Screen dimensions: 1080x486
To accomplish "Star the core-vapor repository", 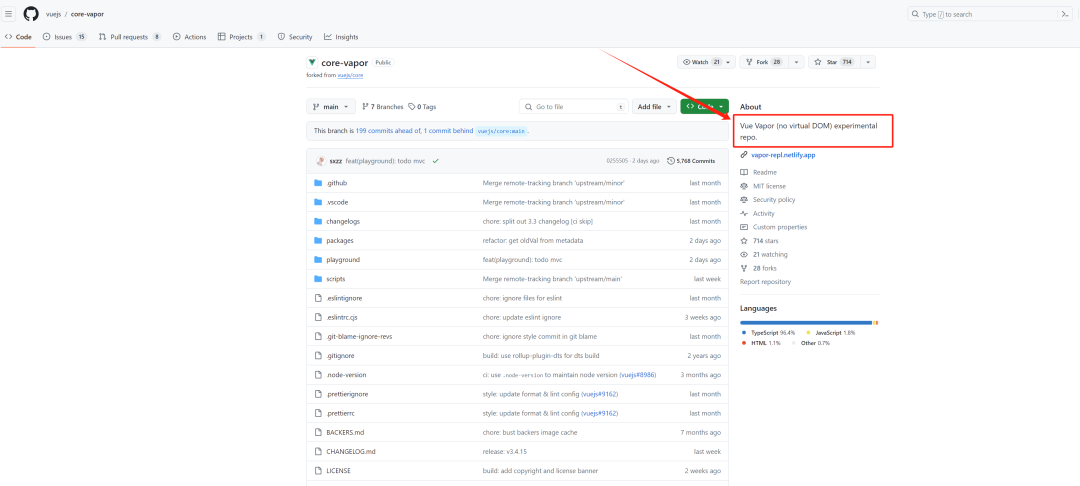I will (x=832, y=62).
